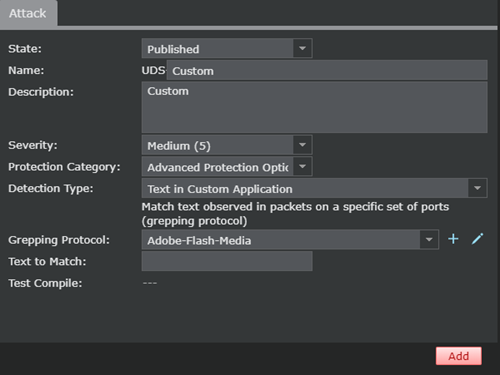
Task: Click the Grepping Protocol label
Action: point(59,240)
